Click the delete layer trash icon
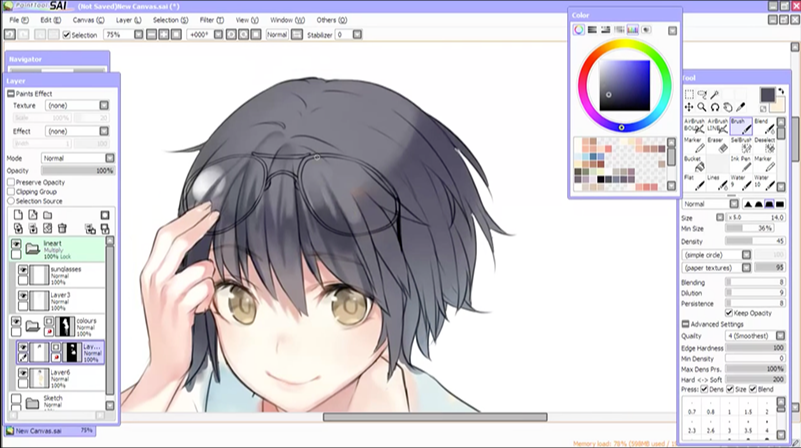This screenshot has width=801, height=448. [x=61, y=229]
